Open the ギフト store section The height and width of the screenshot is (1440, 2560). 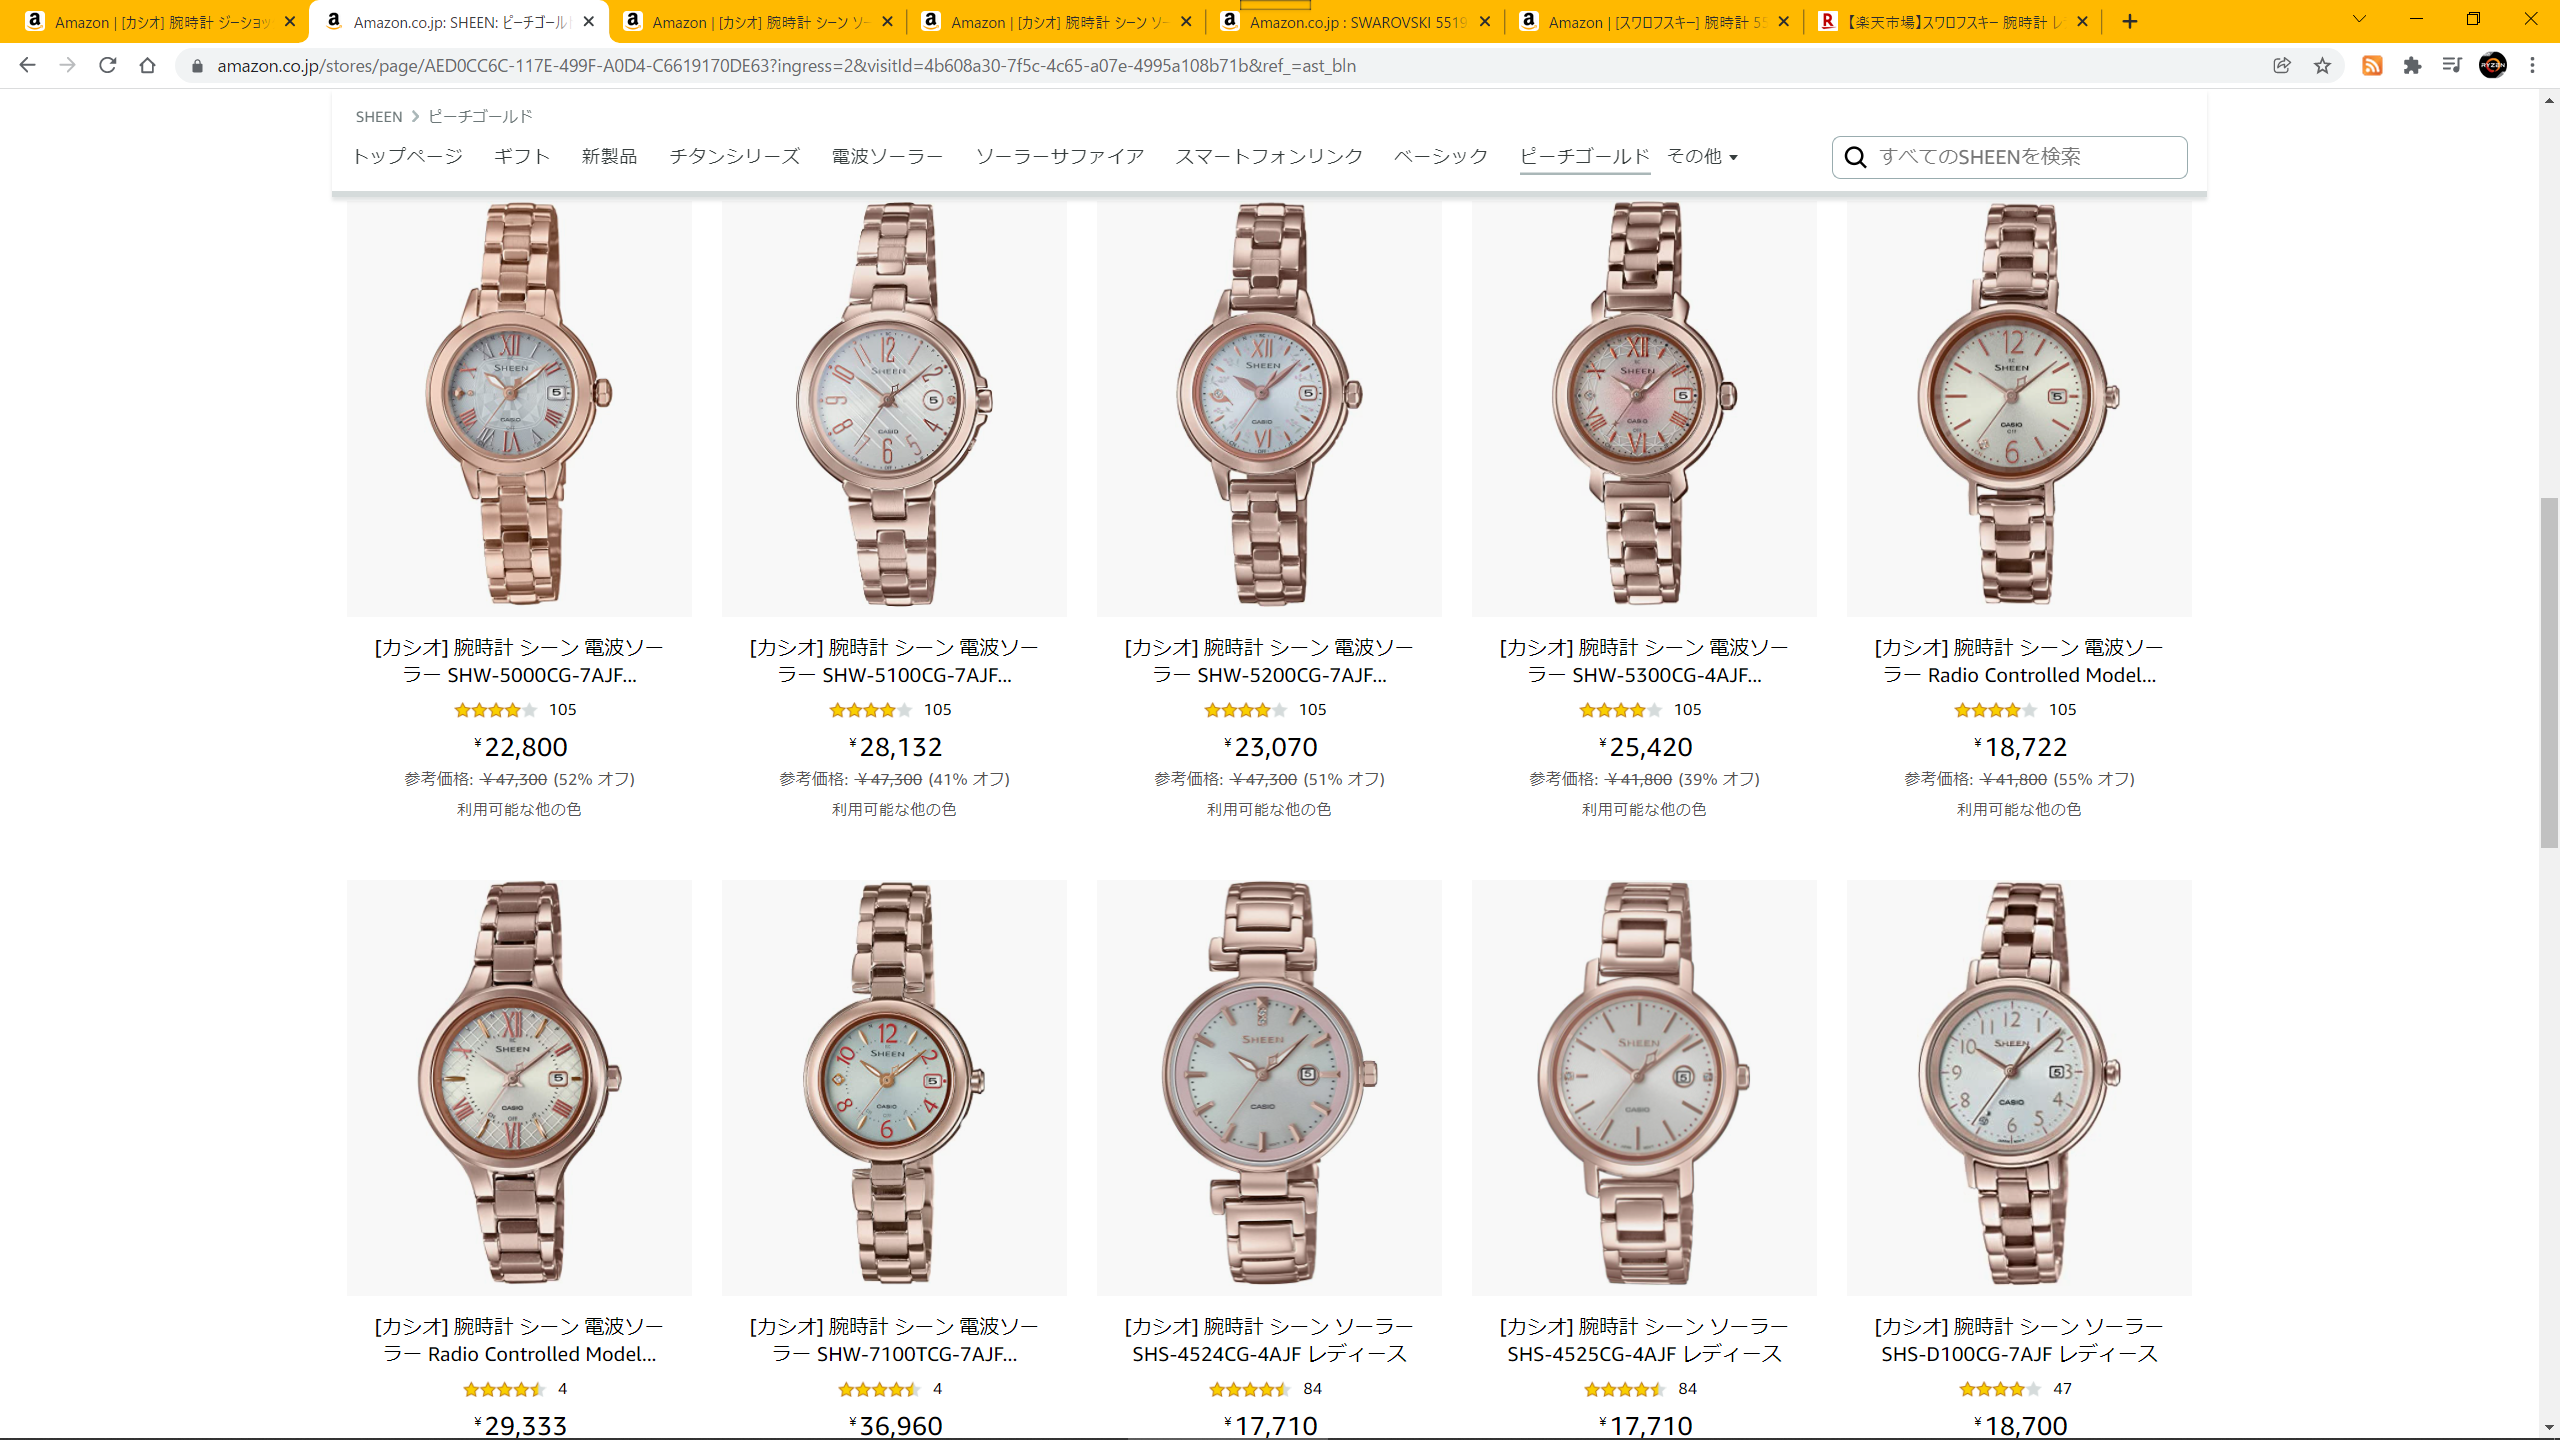click(522, 156)
